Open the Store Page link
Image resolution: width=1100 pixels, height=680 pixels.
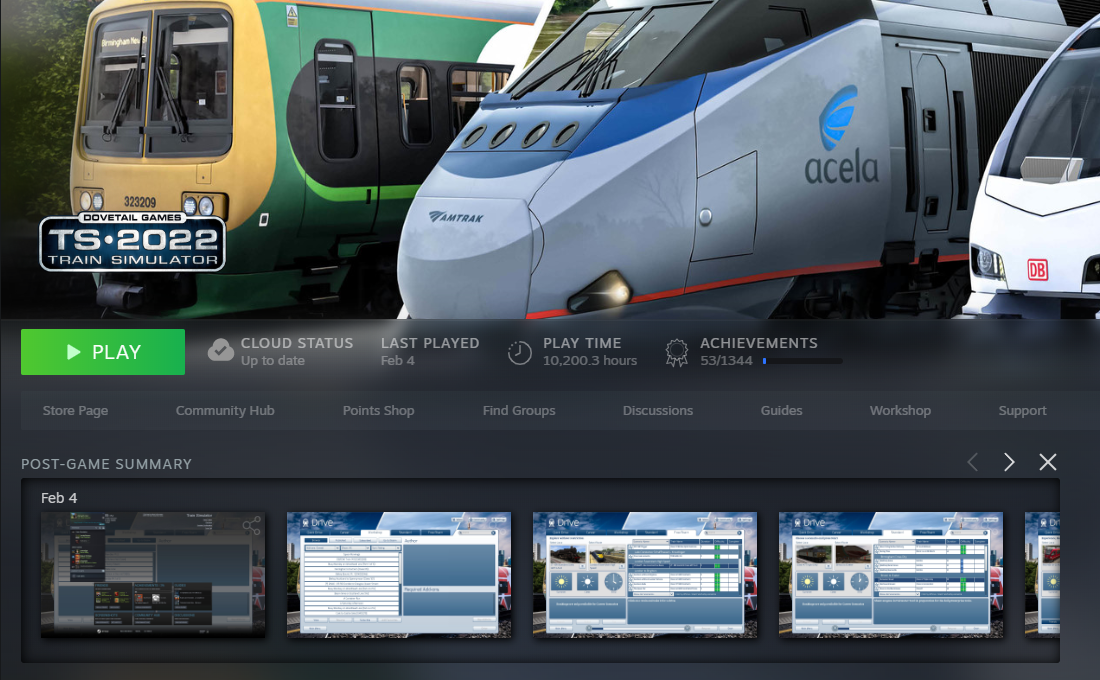pos(75,411)
